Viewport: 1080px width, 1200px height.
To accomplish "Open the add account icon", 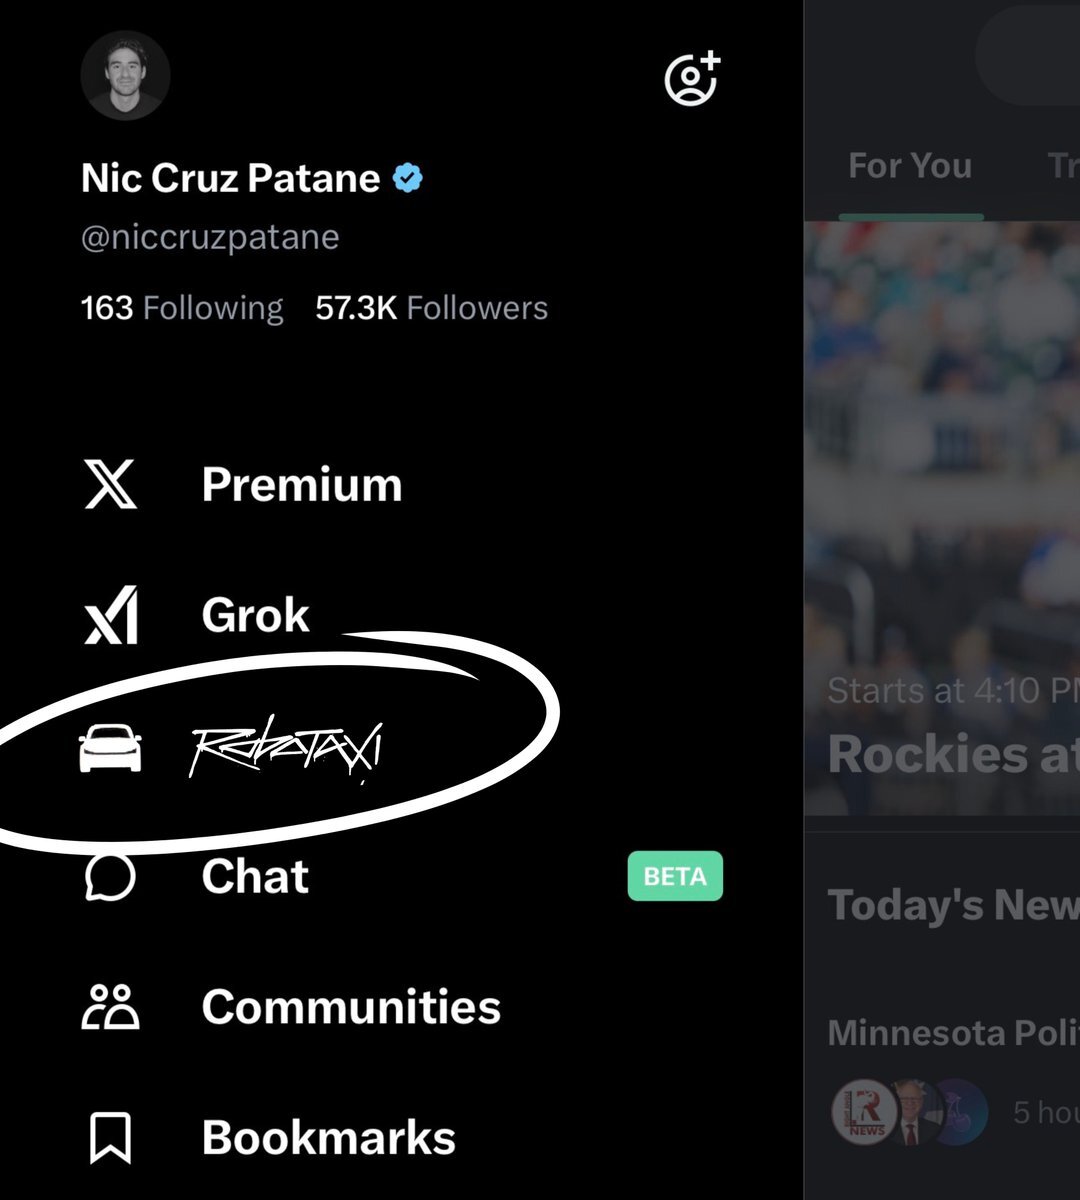I will coord(692,78).
